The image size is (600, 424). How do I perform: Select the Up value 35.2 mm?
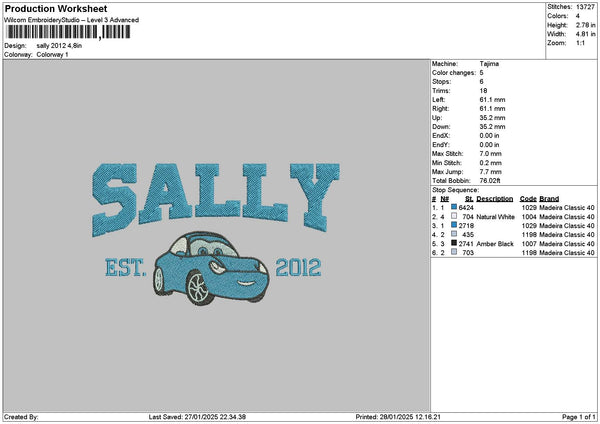click(492, 117)
